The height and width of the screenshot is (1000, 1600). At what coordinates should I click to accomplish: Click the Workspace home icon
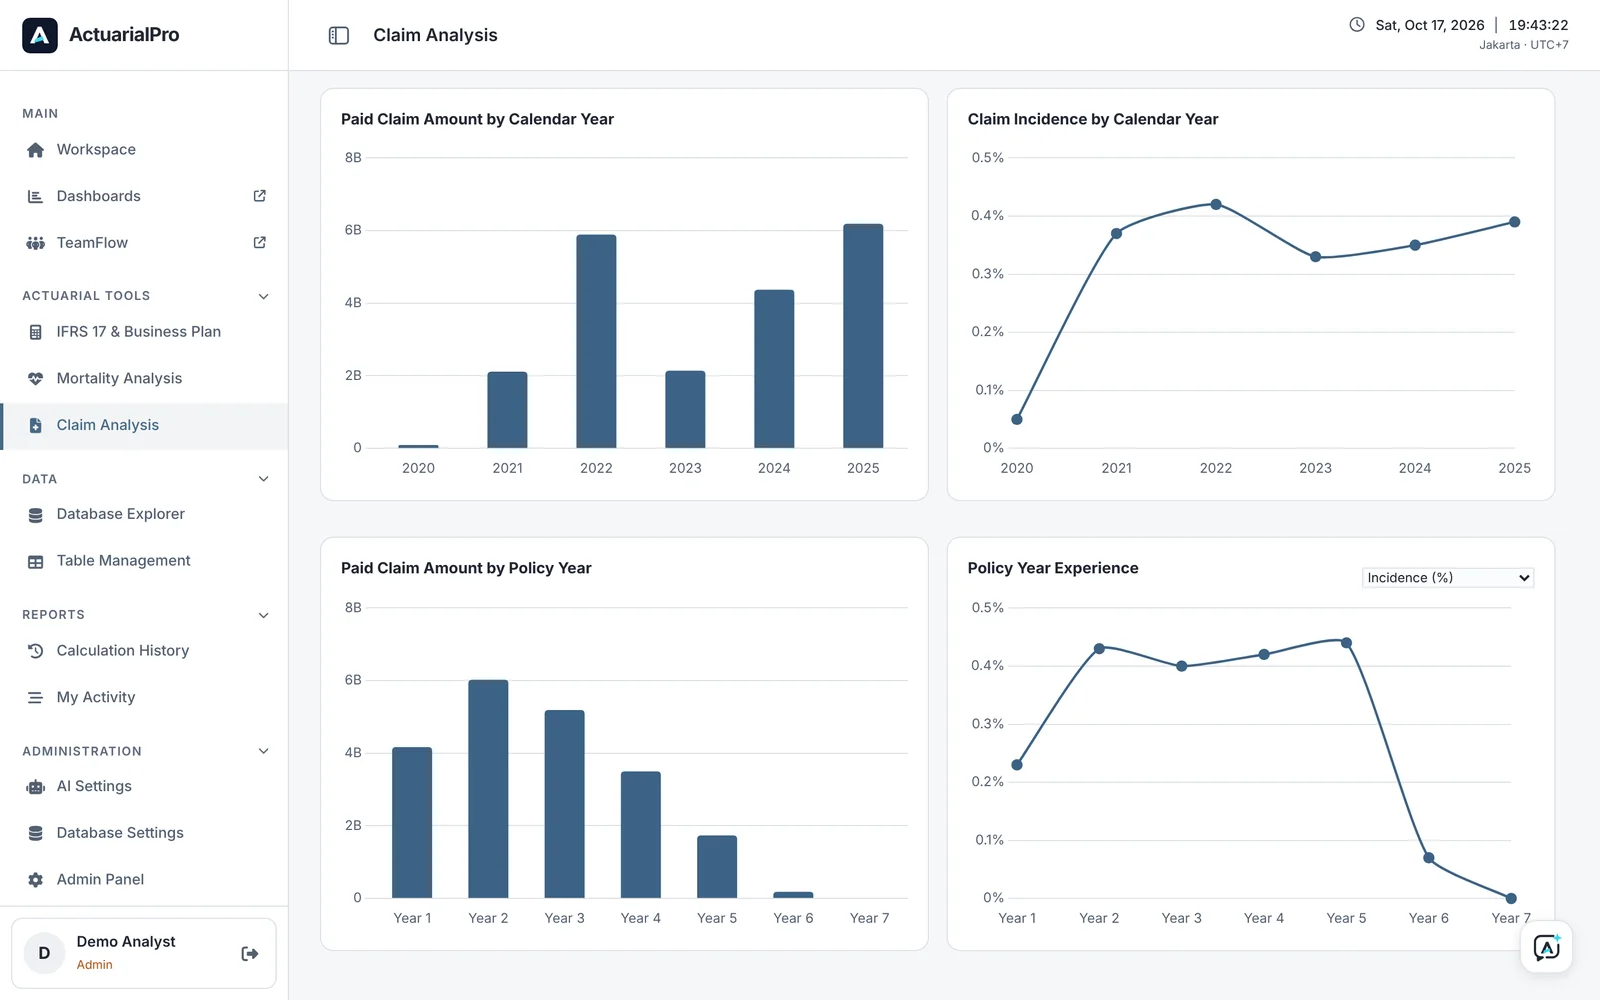36,150
